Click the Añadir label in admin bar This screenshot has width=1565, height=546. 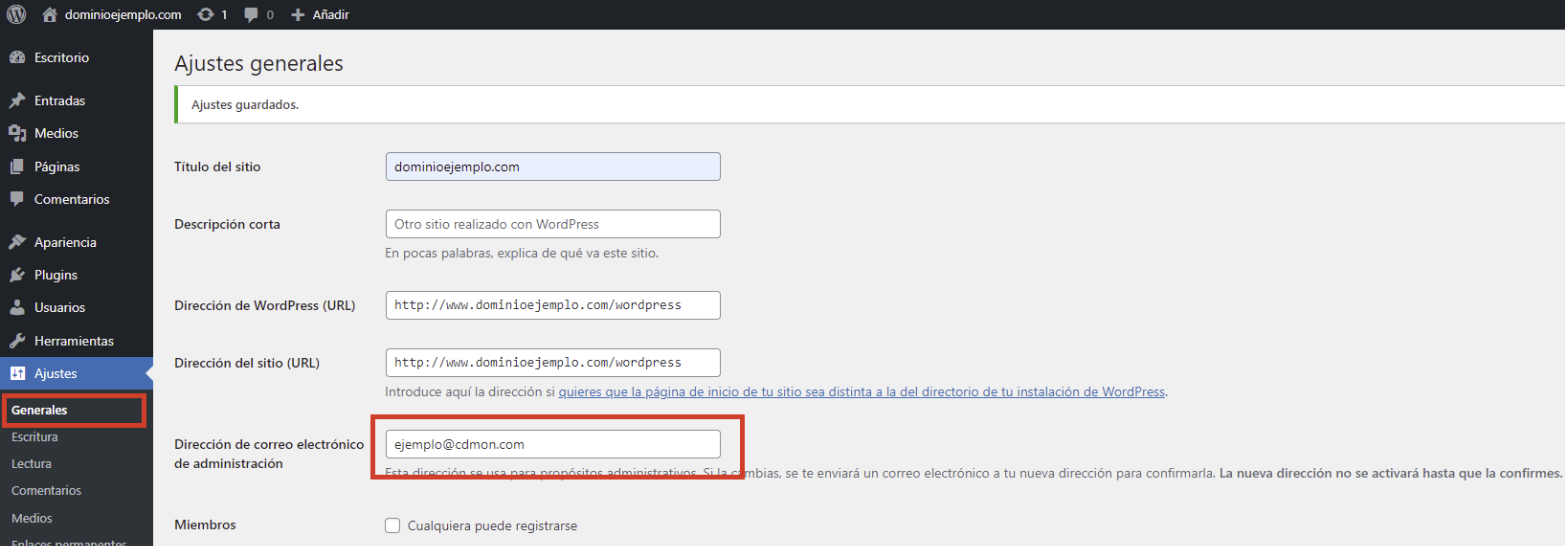(330, 15)
